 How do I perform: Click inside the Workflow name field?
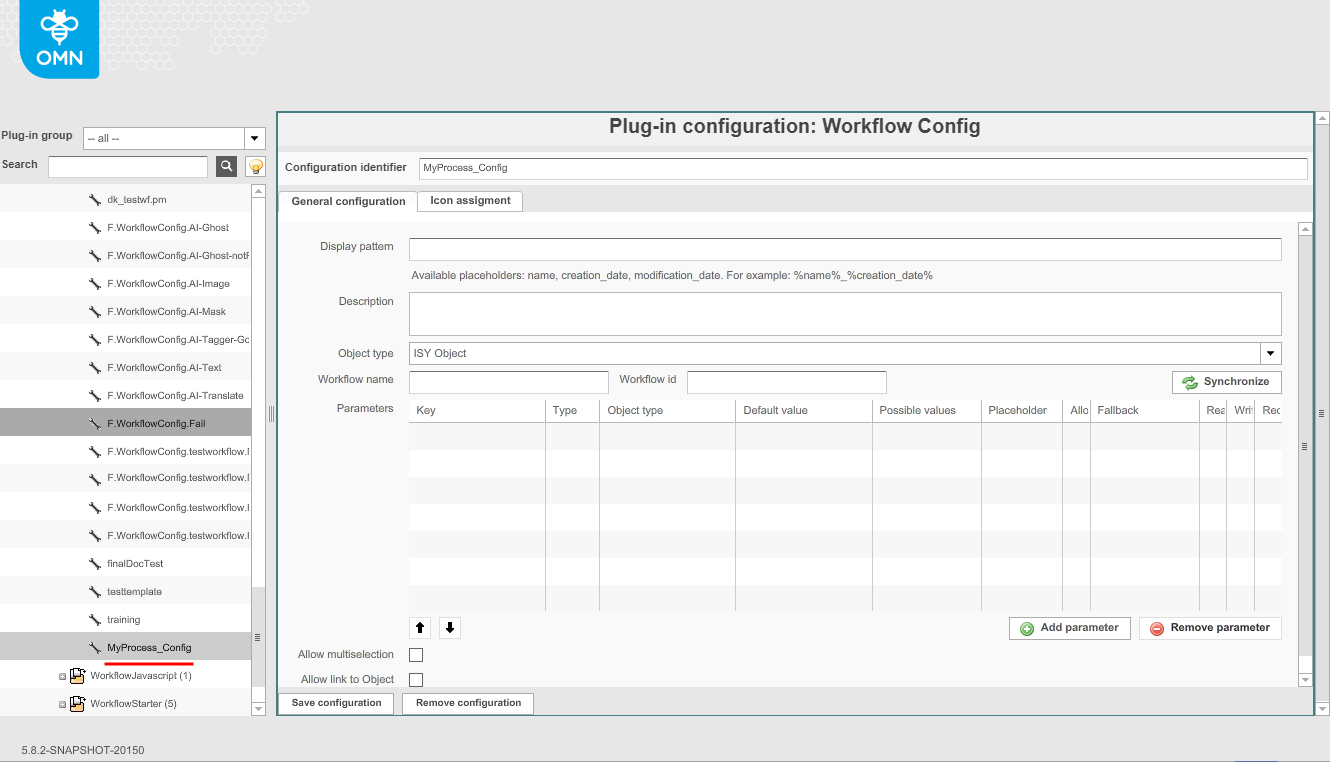click(x=508, y=382)
